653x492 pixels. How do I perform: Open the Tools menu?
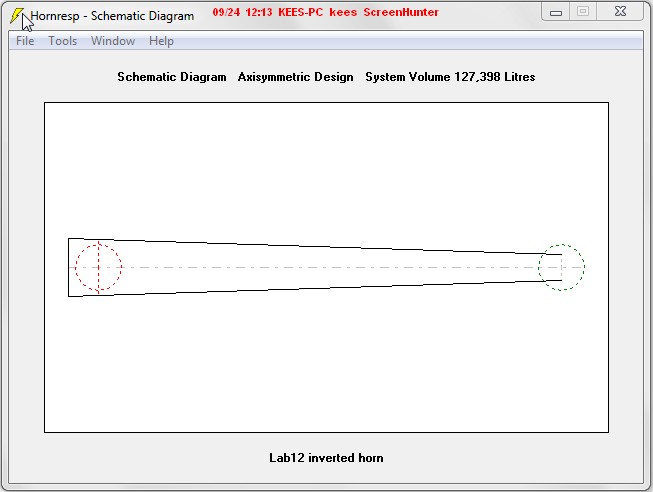click(62, 41)
